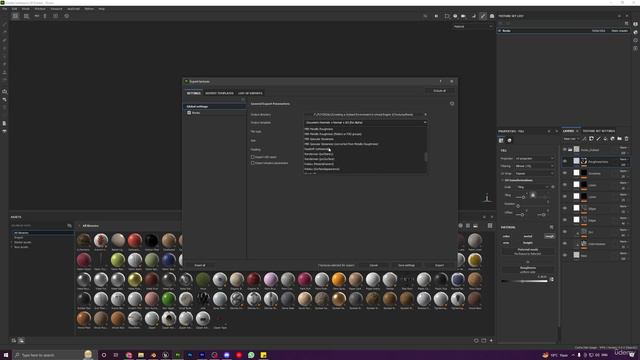Toggle the height channel in Material section

coord(528,242)
